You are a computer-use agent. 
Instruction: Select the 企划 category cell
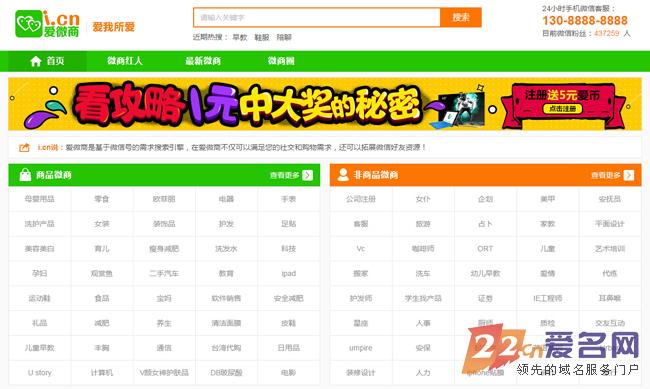[x=485, y=199]
